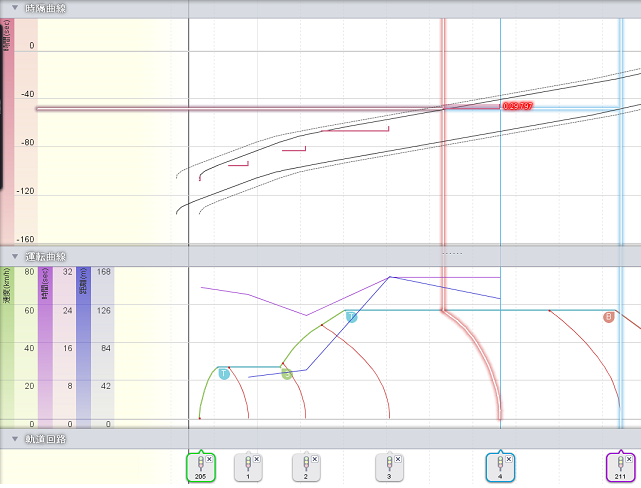Screen dimensions: 641x488
Task: Click the "-120" time axis value
Action: 25,191
